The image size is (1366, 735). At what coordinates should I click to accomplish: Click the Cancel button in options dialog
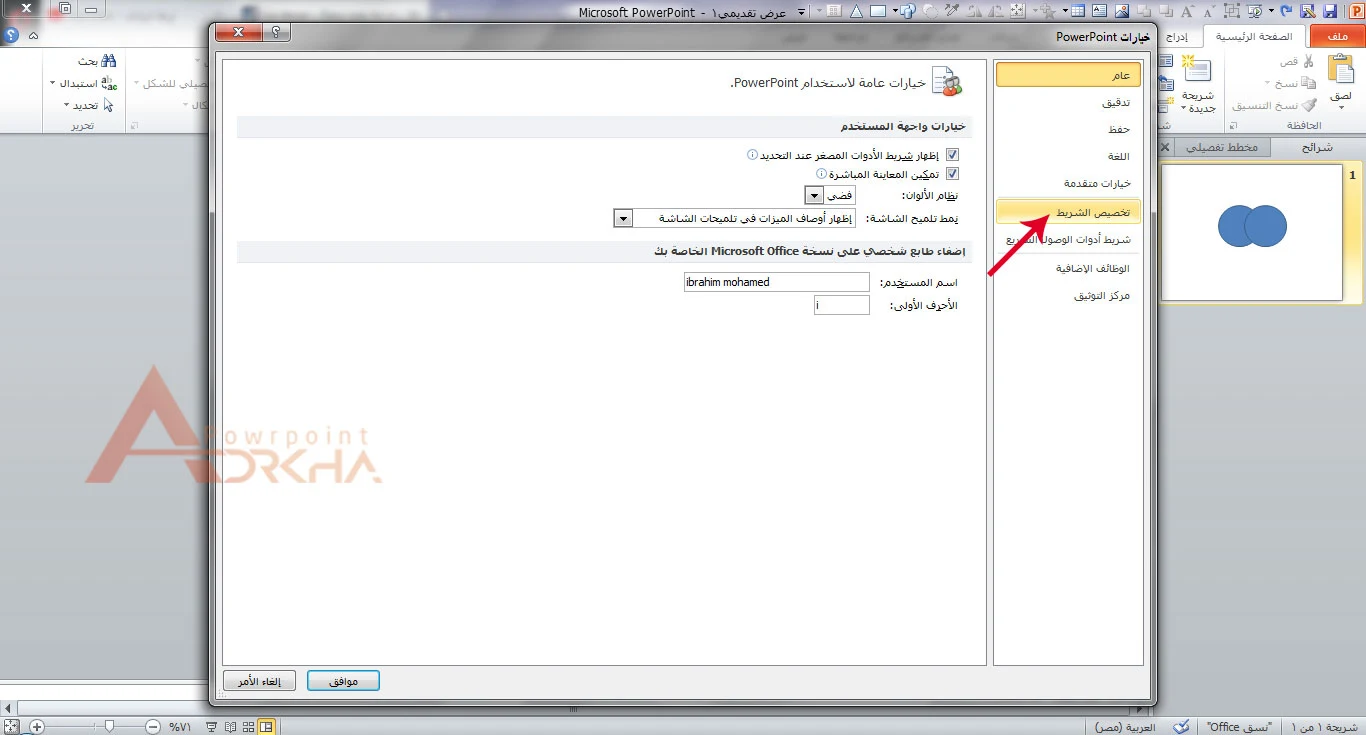pyautogui.click(x=259, y=681)
